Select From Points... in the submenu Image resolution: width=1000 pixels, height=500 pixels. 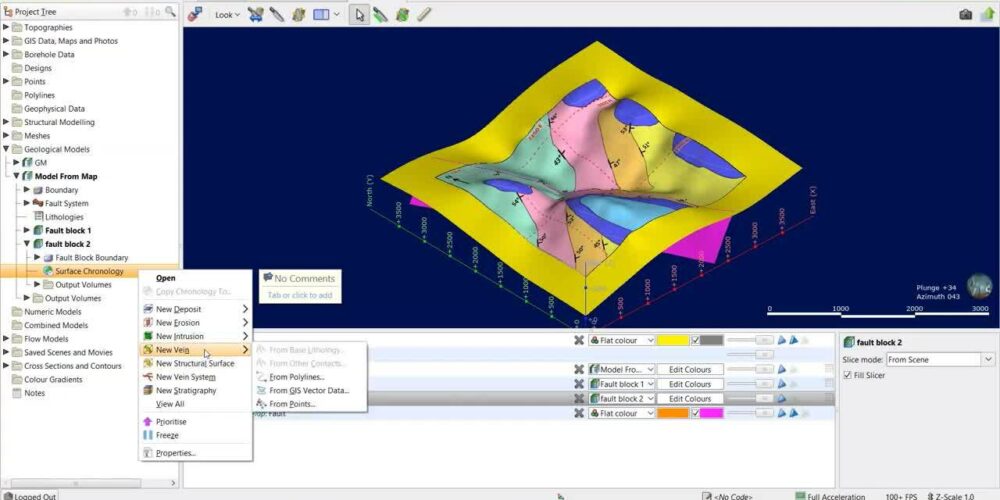point(310,404)
